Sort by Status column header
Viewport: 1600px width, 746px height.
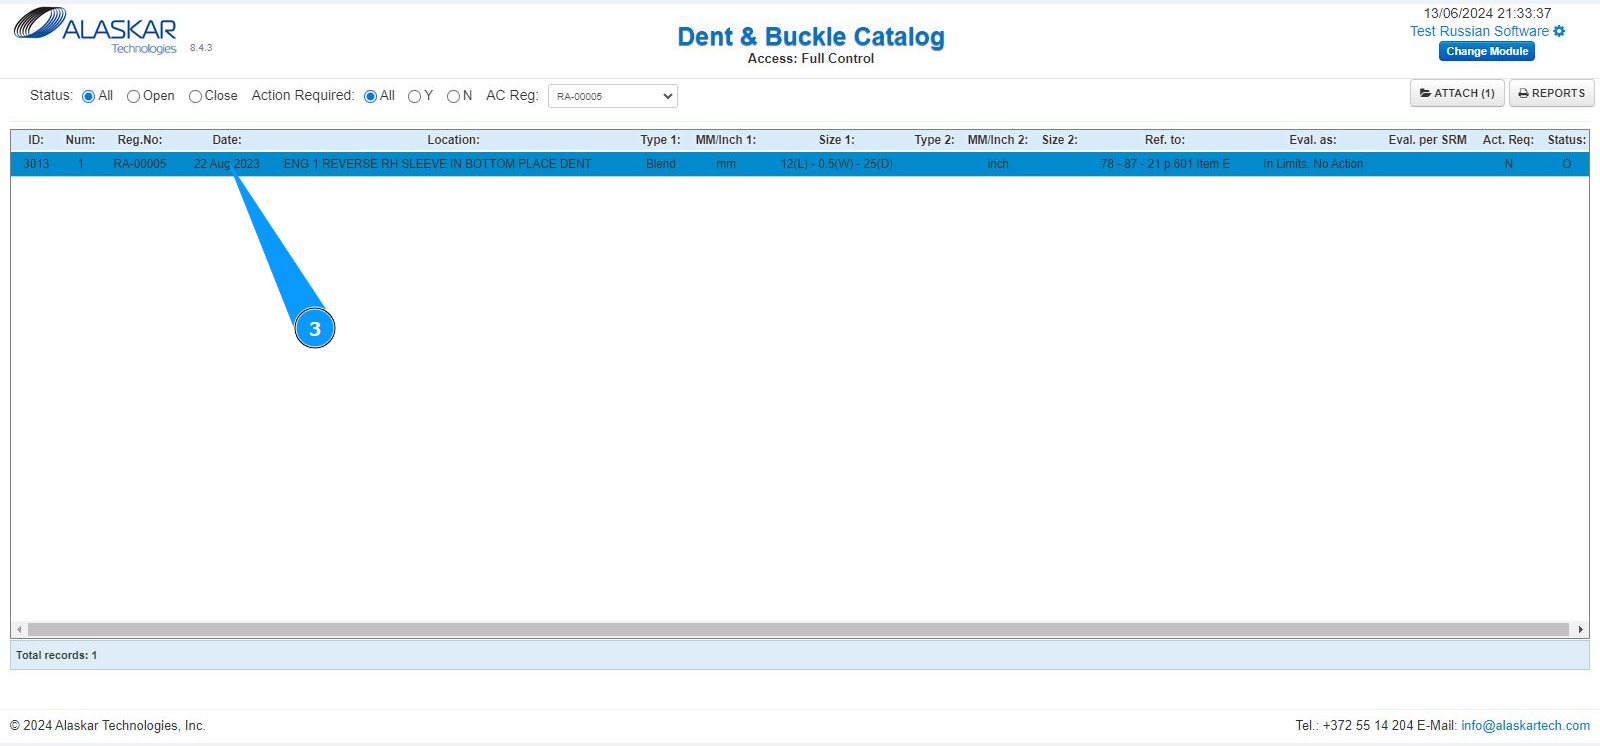click(1567, 140)
